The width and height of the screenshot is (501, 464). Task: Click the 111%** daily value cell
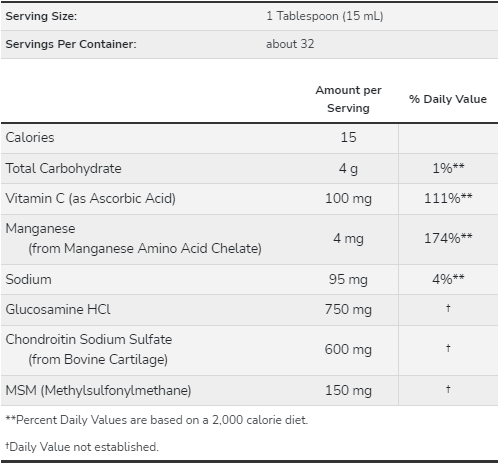coord(448,198)
